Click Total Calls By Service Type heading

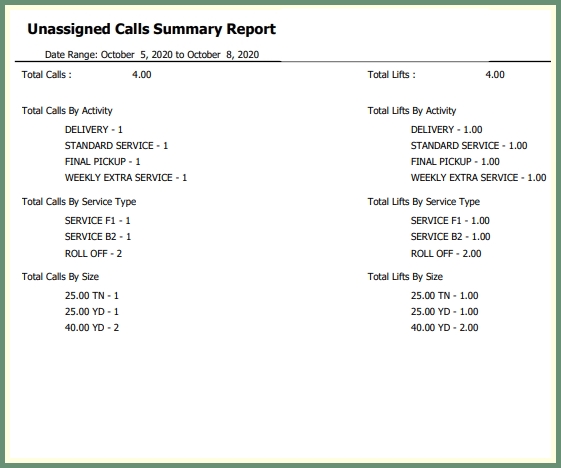(79, 202)
